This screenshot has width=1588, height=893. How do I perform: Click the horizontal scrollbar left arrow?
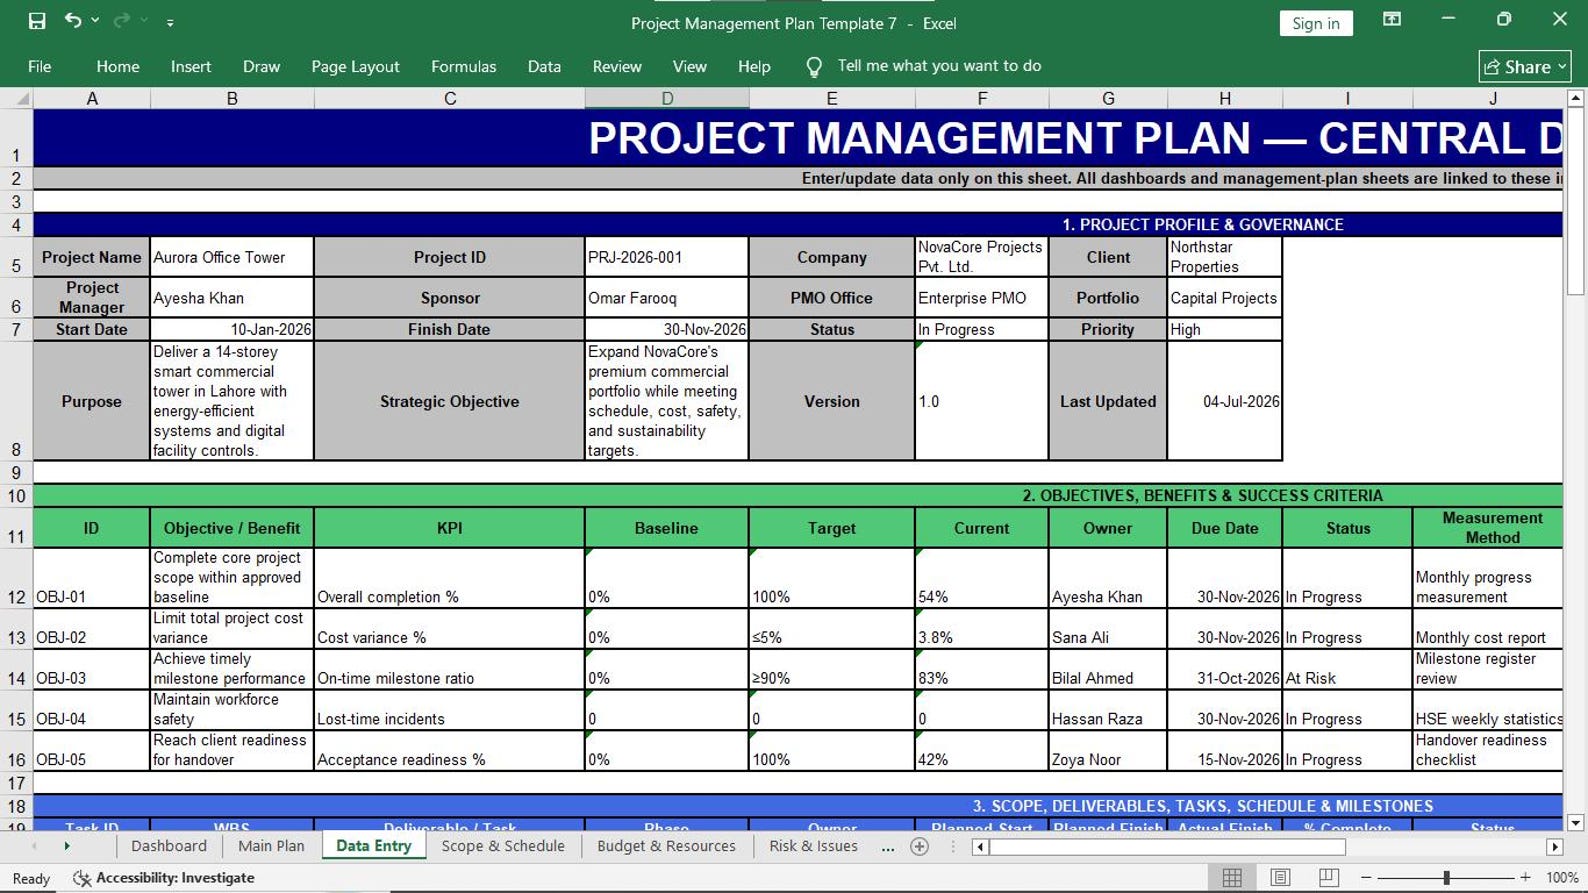coord(980,847)
